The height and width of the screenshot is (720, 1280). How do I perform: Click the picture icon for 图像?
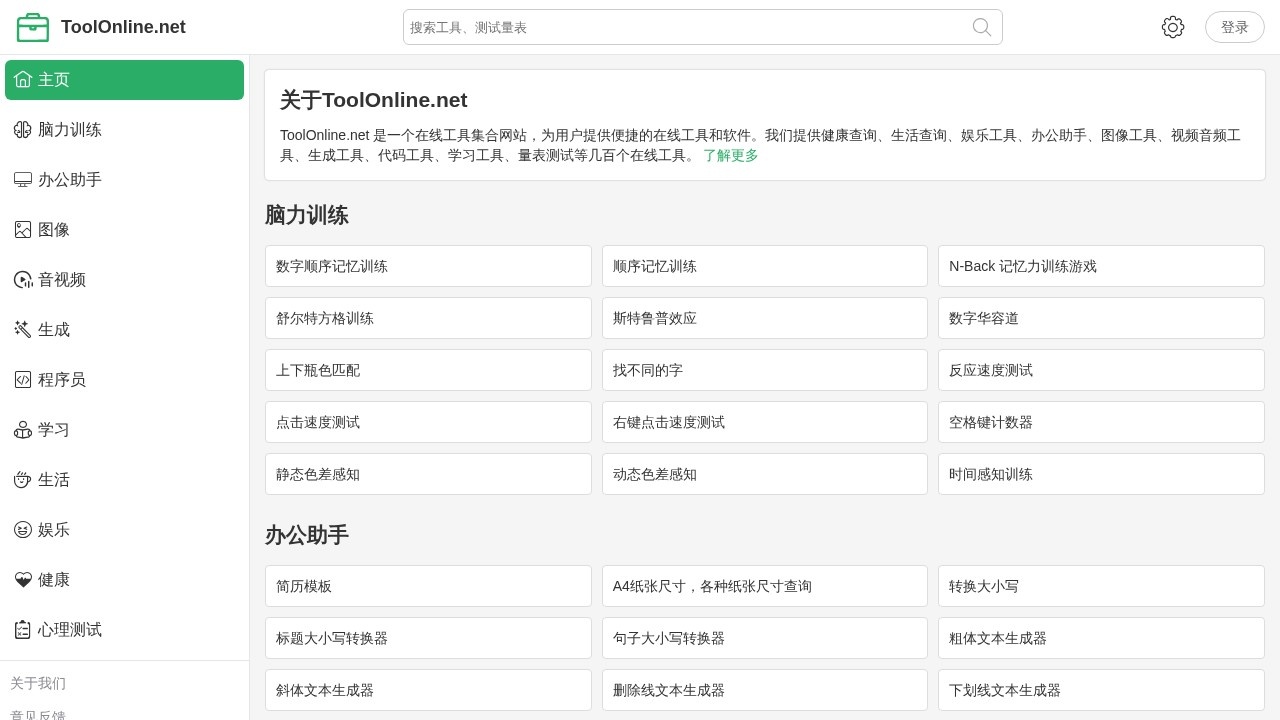tap(23, 230)
